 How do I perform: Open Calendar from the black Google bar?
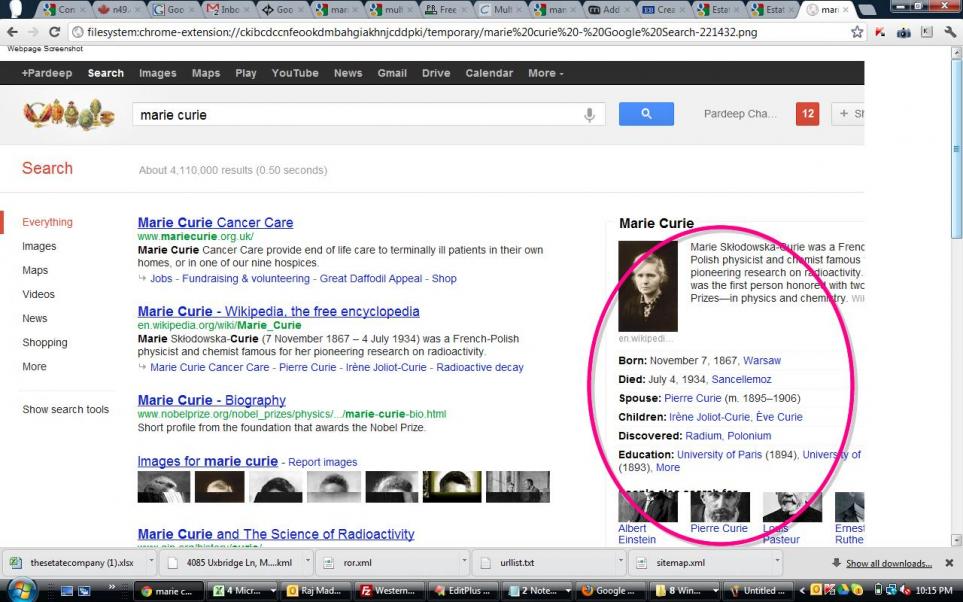489,73
